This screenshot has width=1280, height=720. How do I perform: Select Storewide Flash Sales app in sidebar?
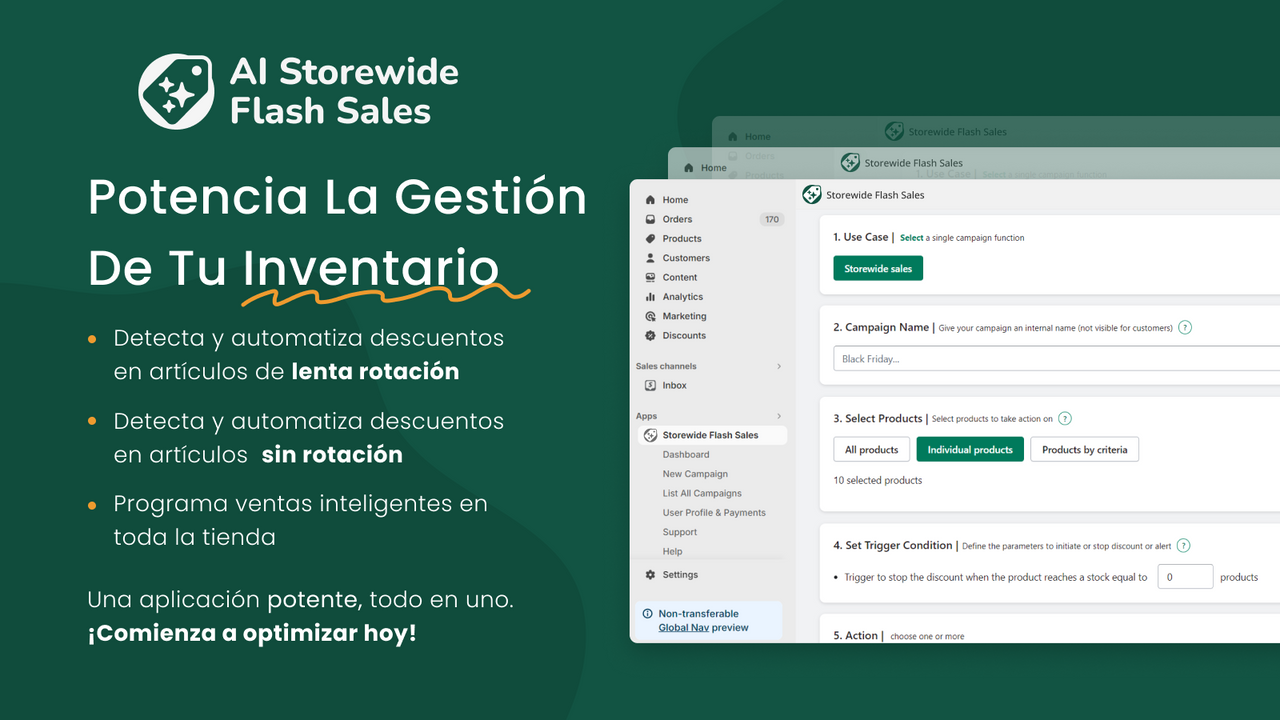[x=712, y=435]
